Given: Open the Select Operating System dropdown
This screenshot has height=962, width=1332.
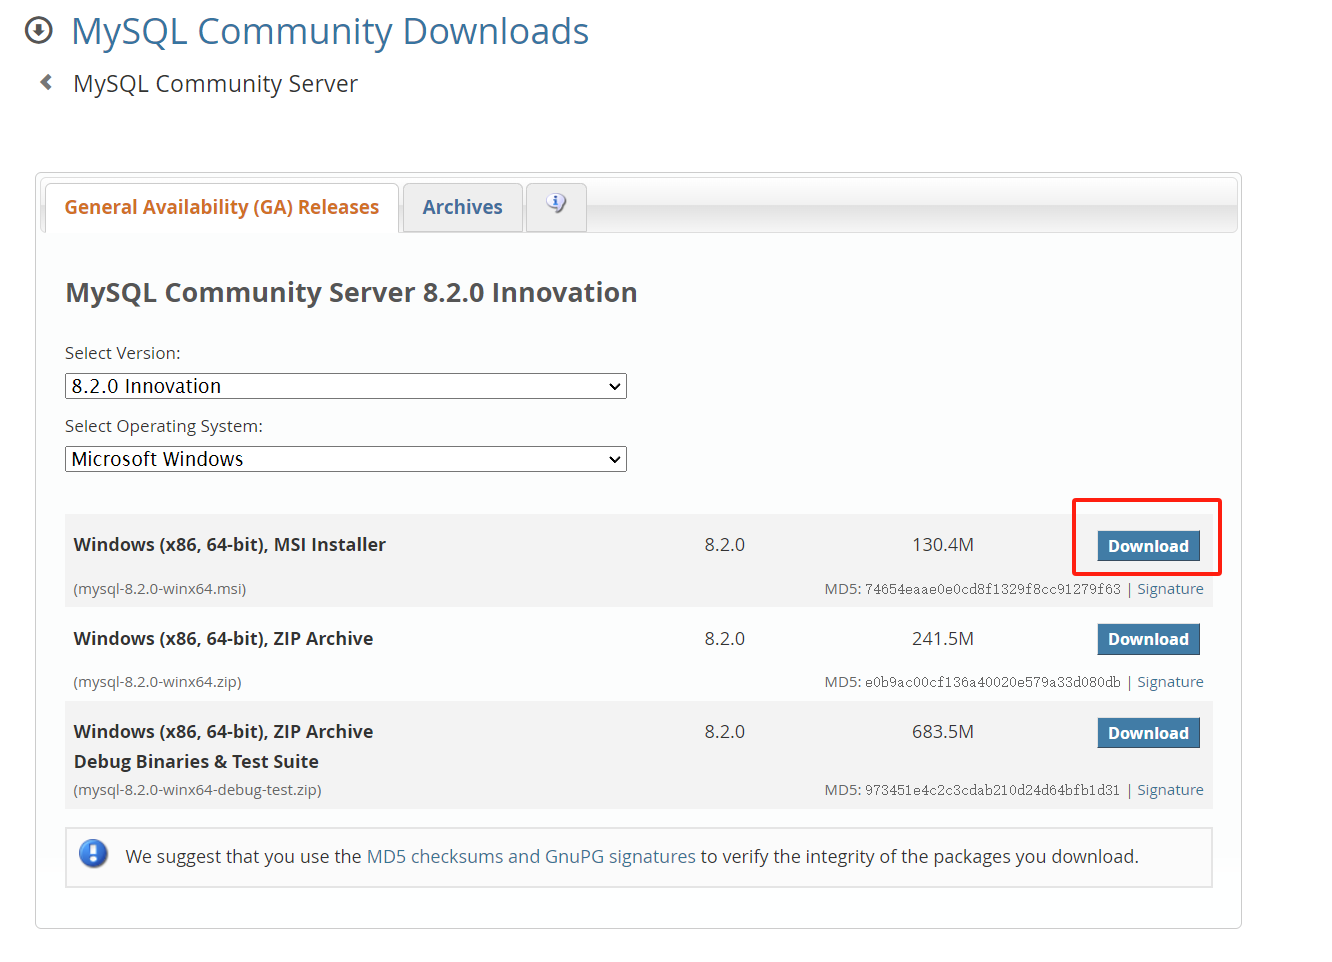Looking at the screenshot, I should tap(346, 459).
